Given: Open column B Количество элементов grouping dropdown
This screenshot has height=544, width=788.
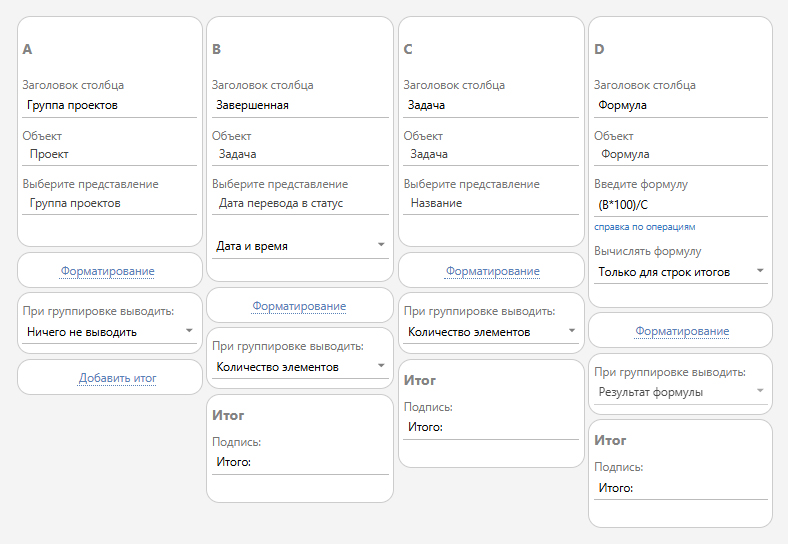Looking at the screenshot, I should (x=300, y=367).
